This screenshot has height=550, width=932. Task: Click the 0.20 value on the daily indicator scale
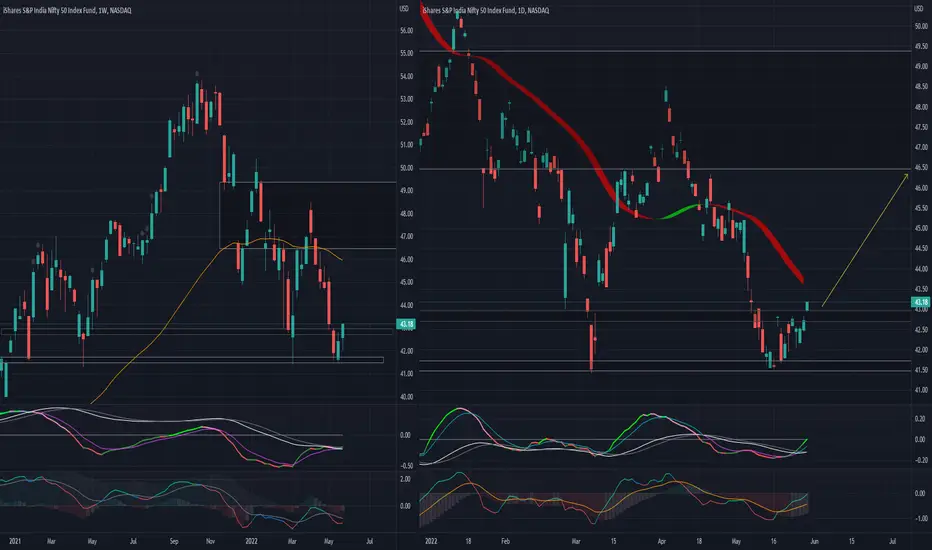tap(920, 419)
